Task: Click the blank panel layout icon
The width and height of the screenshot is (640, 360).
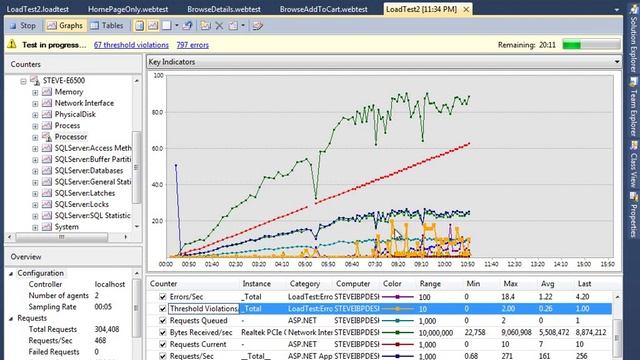Action: 167,26
